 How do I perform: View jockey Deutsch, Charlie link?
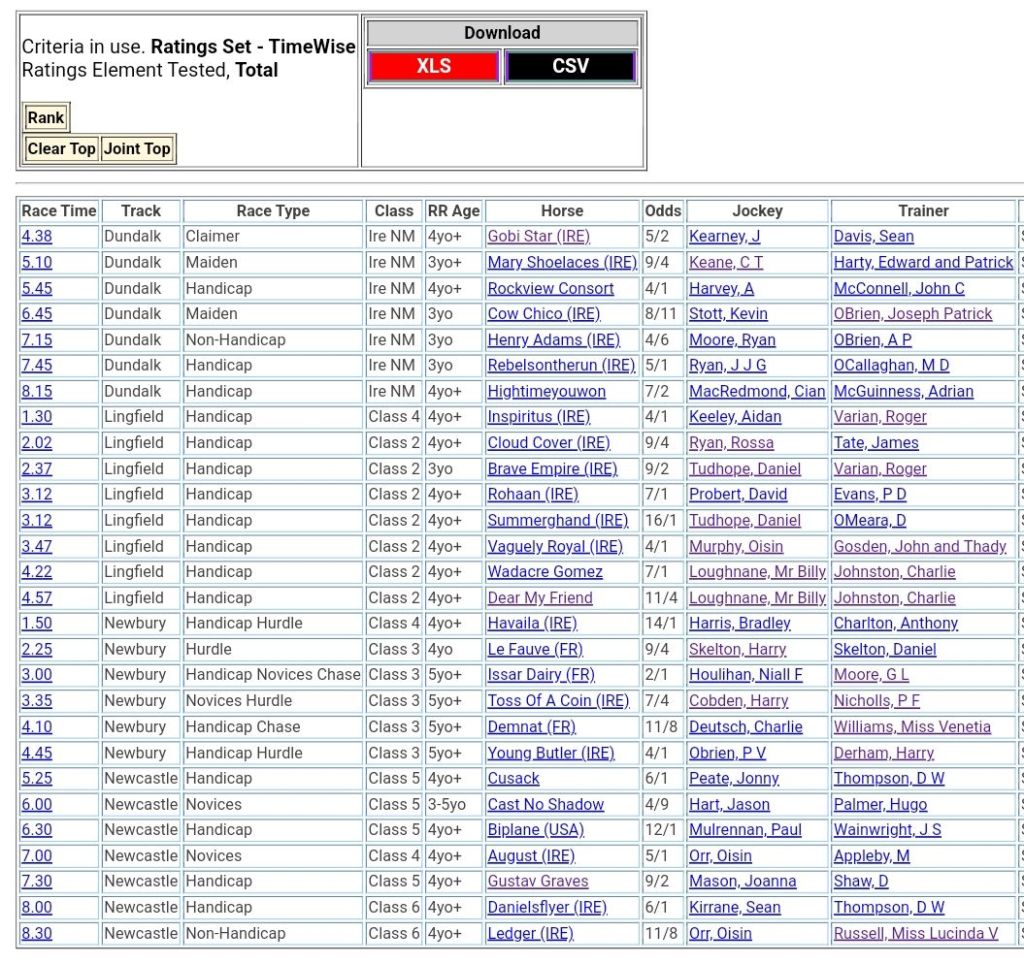tap(745, 727)
